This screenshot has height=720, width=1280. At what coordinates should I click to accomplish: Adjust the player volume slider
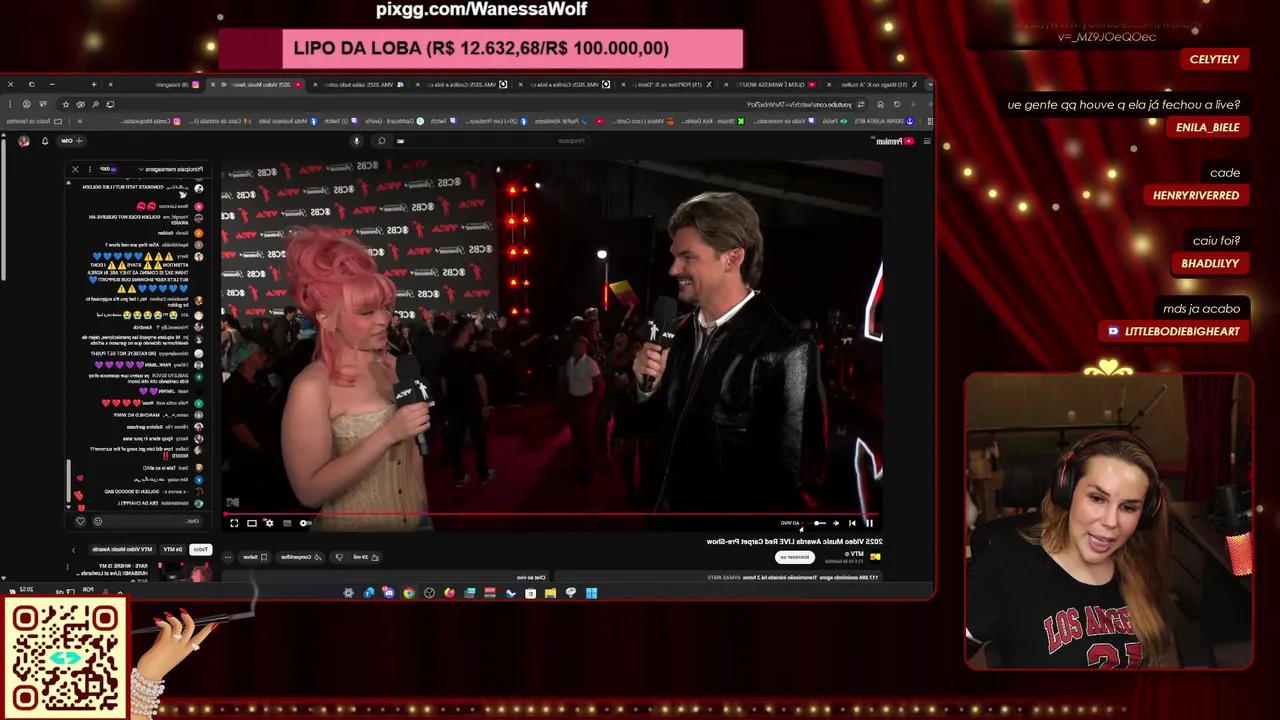pyautogui.click(x=819, y=523)
